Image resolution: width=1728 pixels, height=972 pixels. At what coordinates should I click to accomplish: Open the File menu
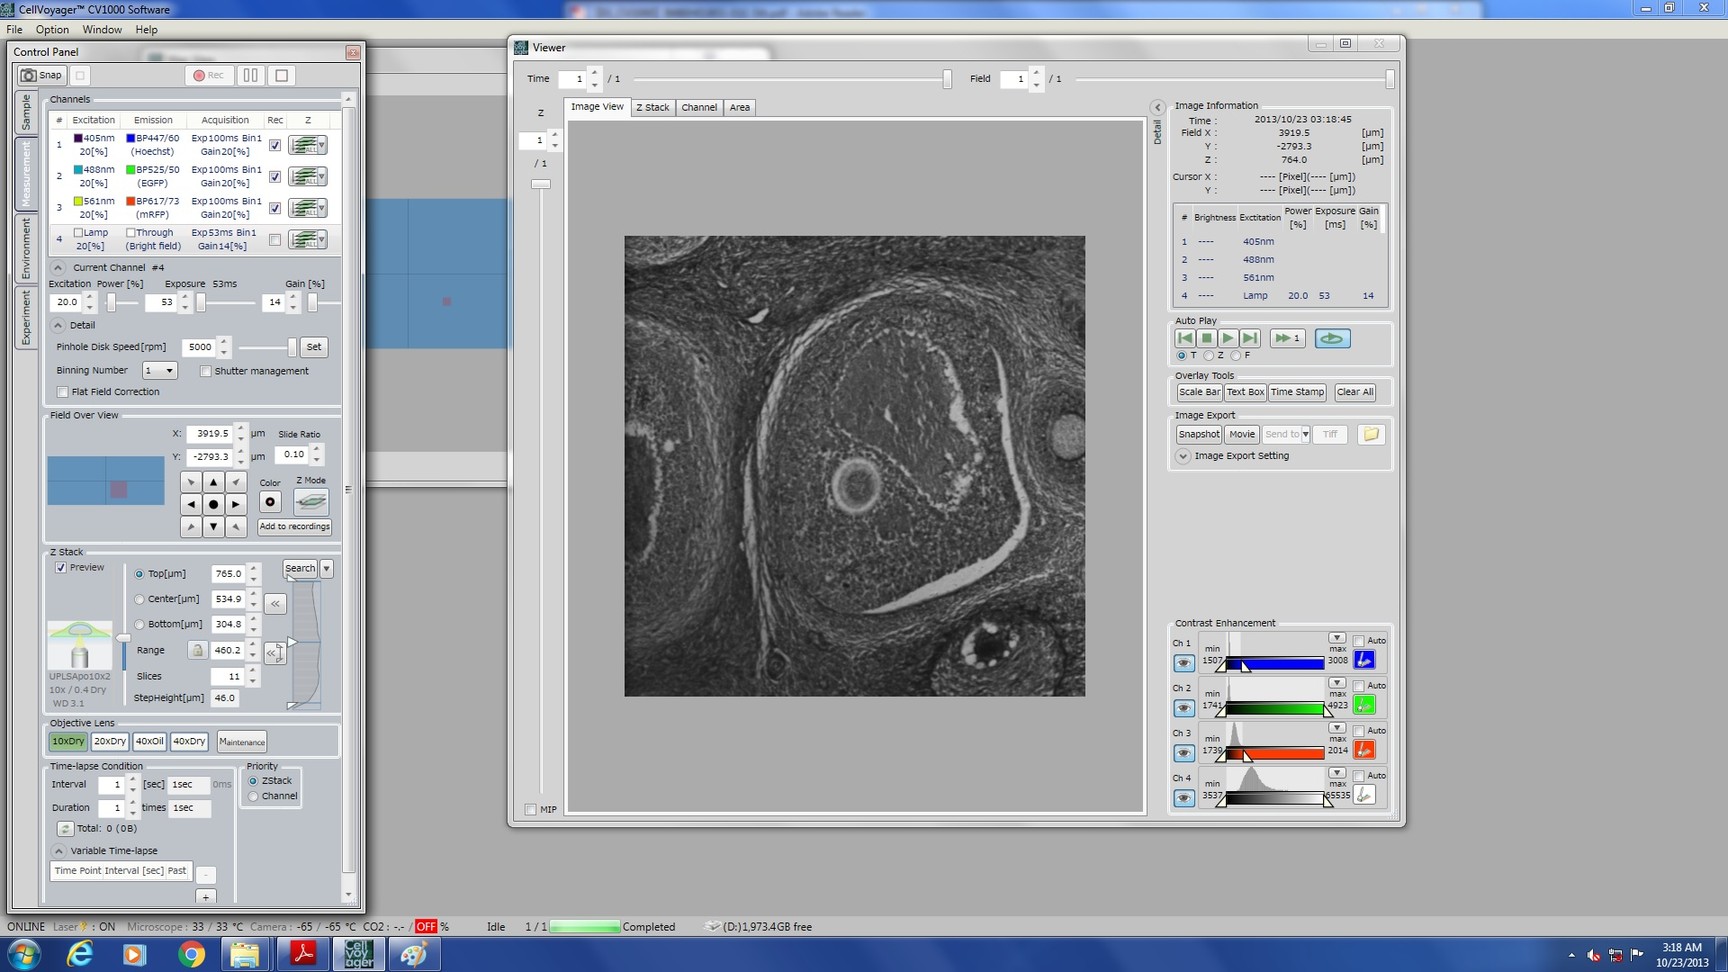tap(15, 30)
